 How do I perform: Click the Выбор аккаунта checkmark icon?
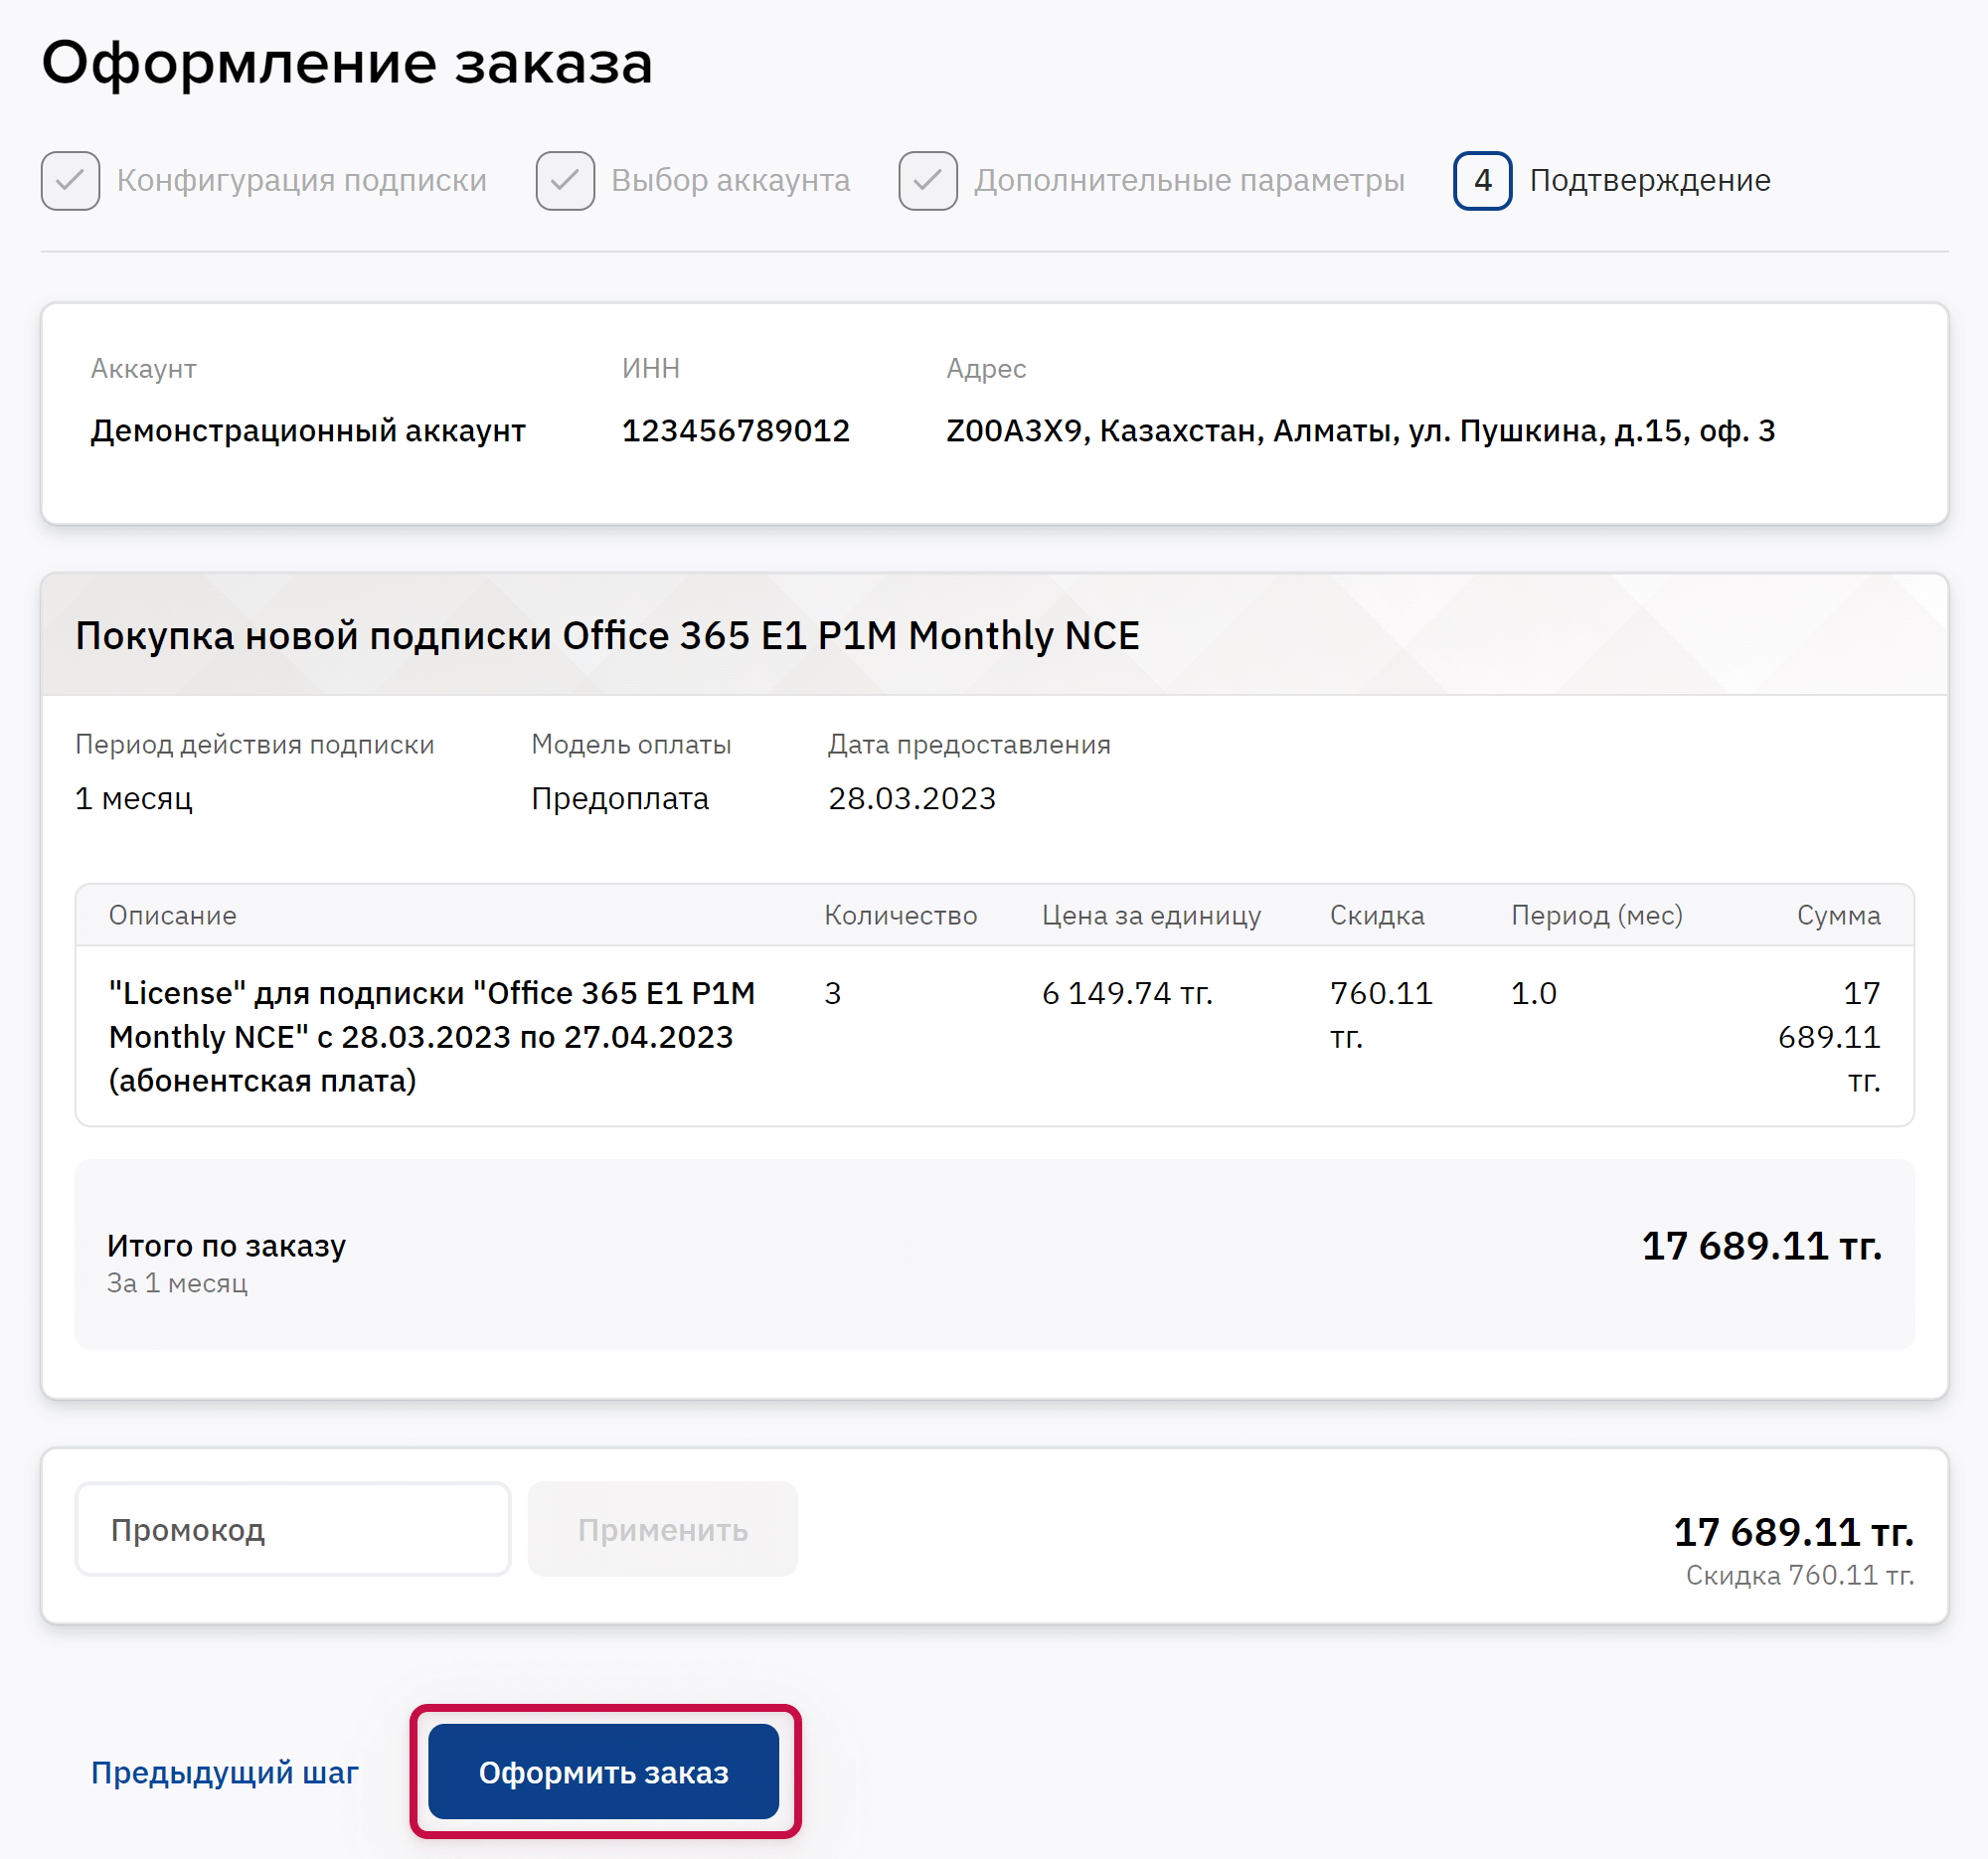pos(565,181)
